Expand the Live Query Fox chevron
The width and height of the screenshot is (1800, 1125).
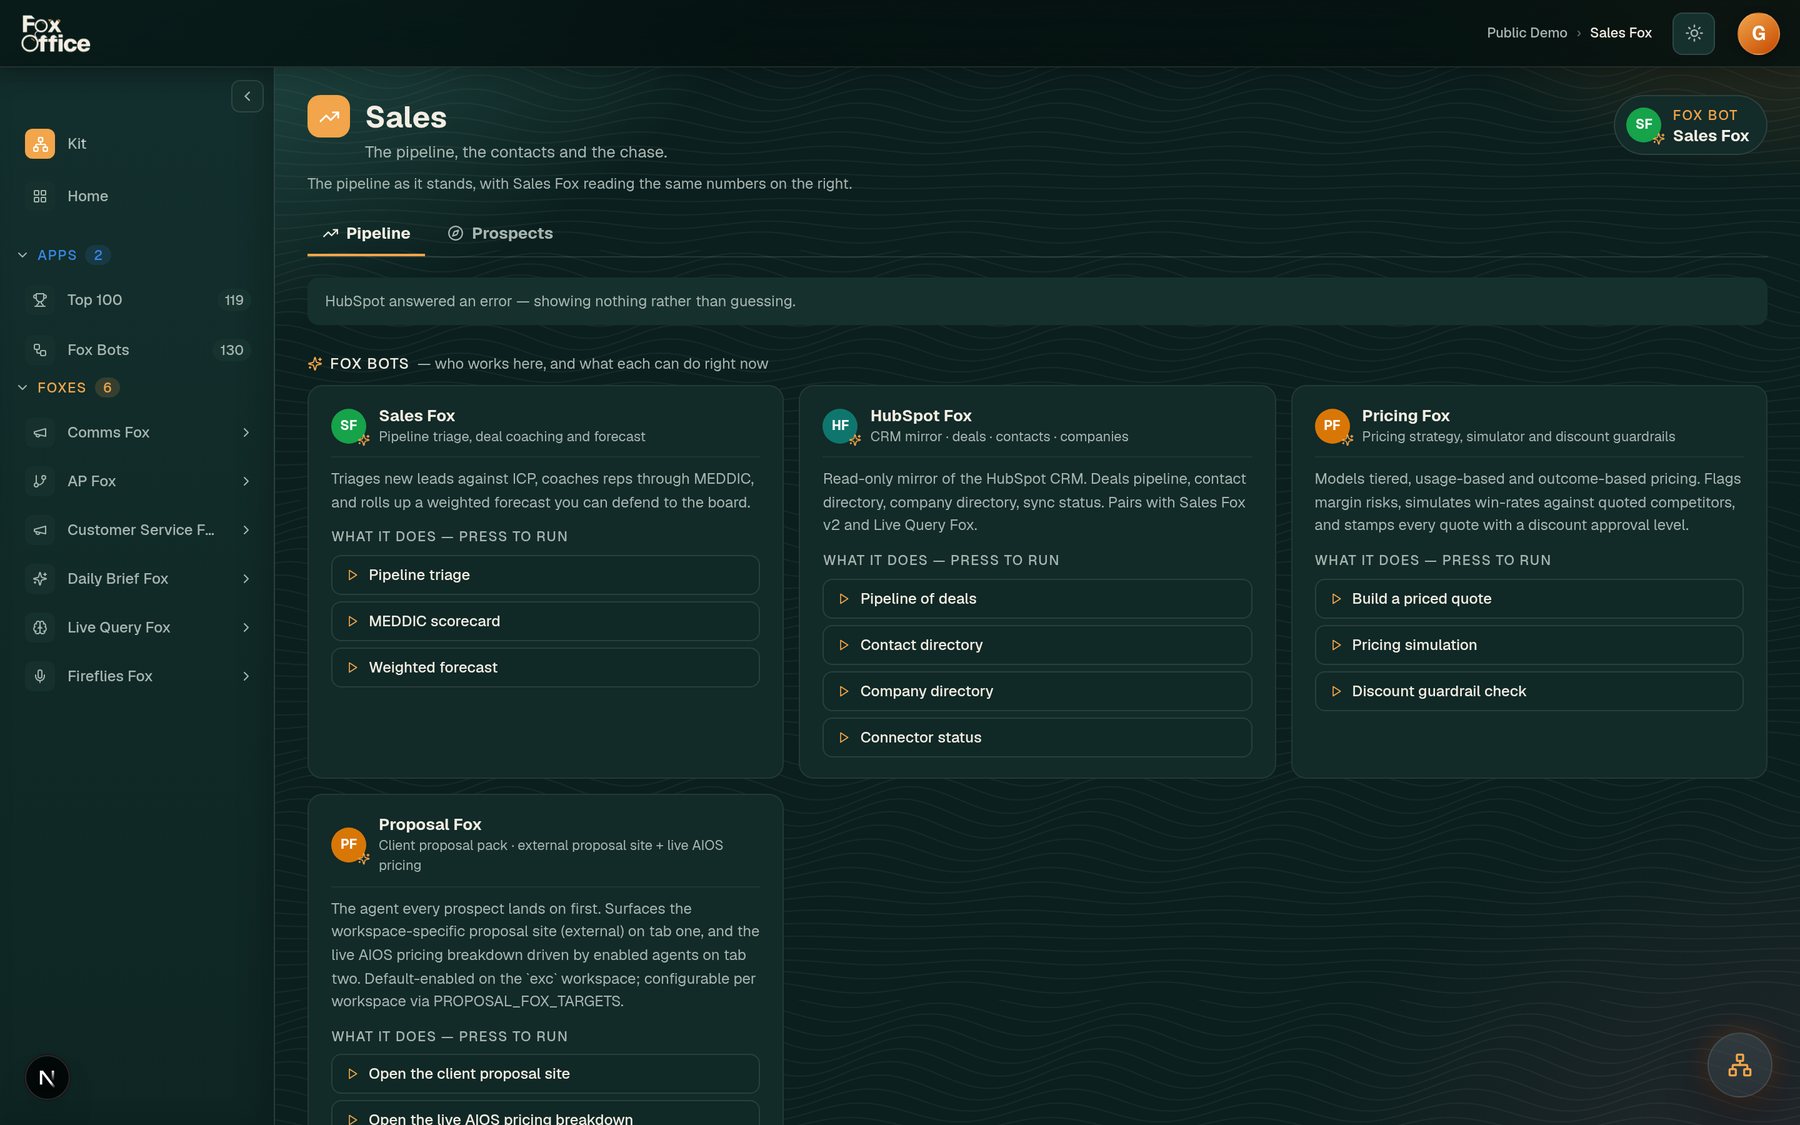(x=246, y=628)
